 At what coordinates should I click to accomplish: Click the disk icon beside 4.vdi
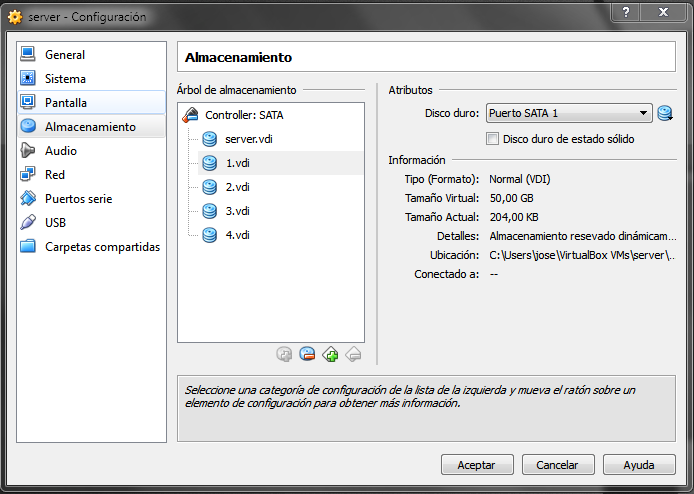point(209,235)
